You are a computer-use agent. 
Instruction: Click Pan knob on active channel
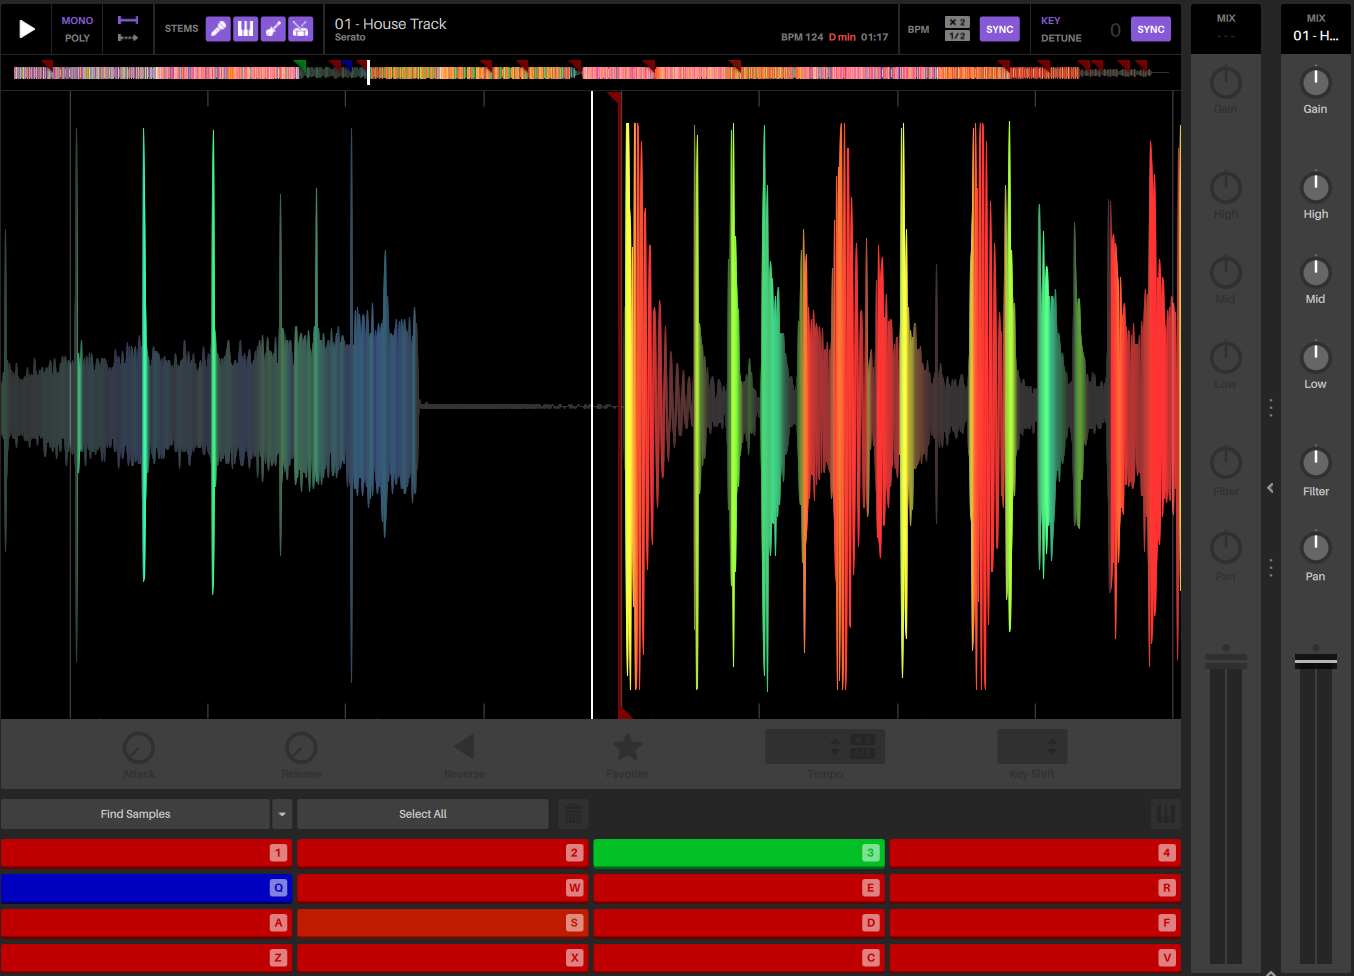tap(1315, 547)
